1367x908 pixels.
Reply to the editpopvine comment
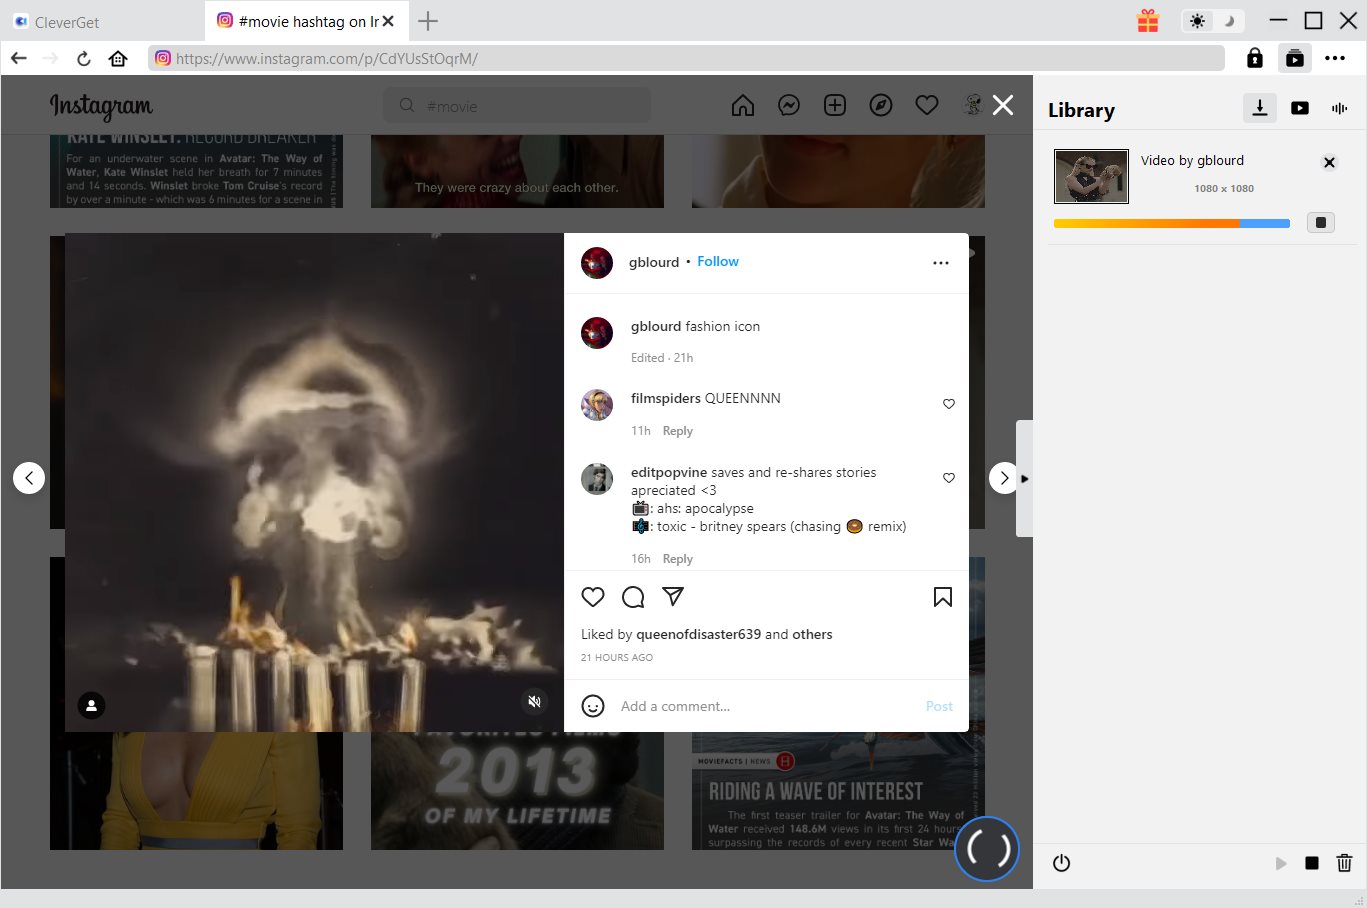tap(677, 559)
